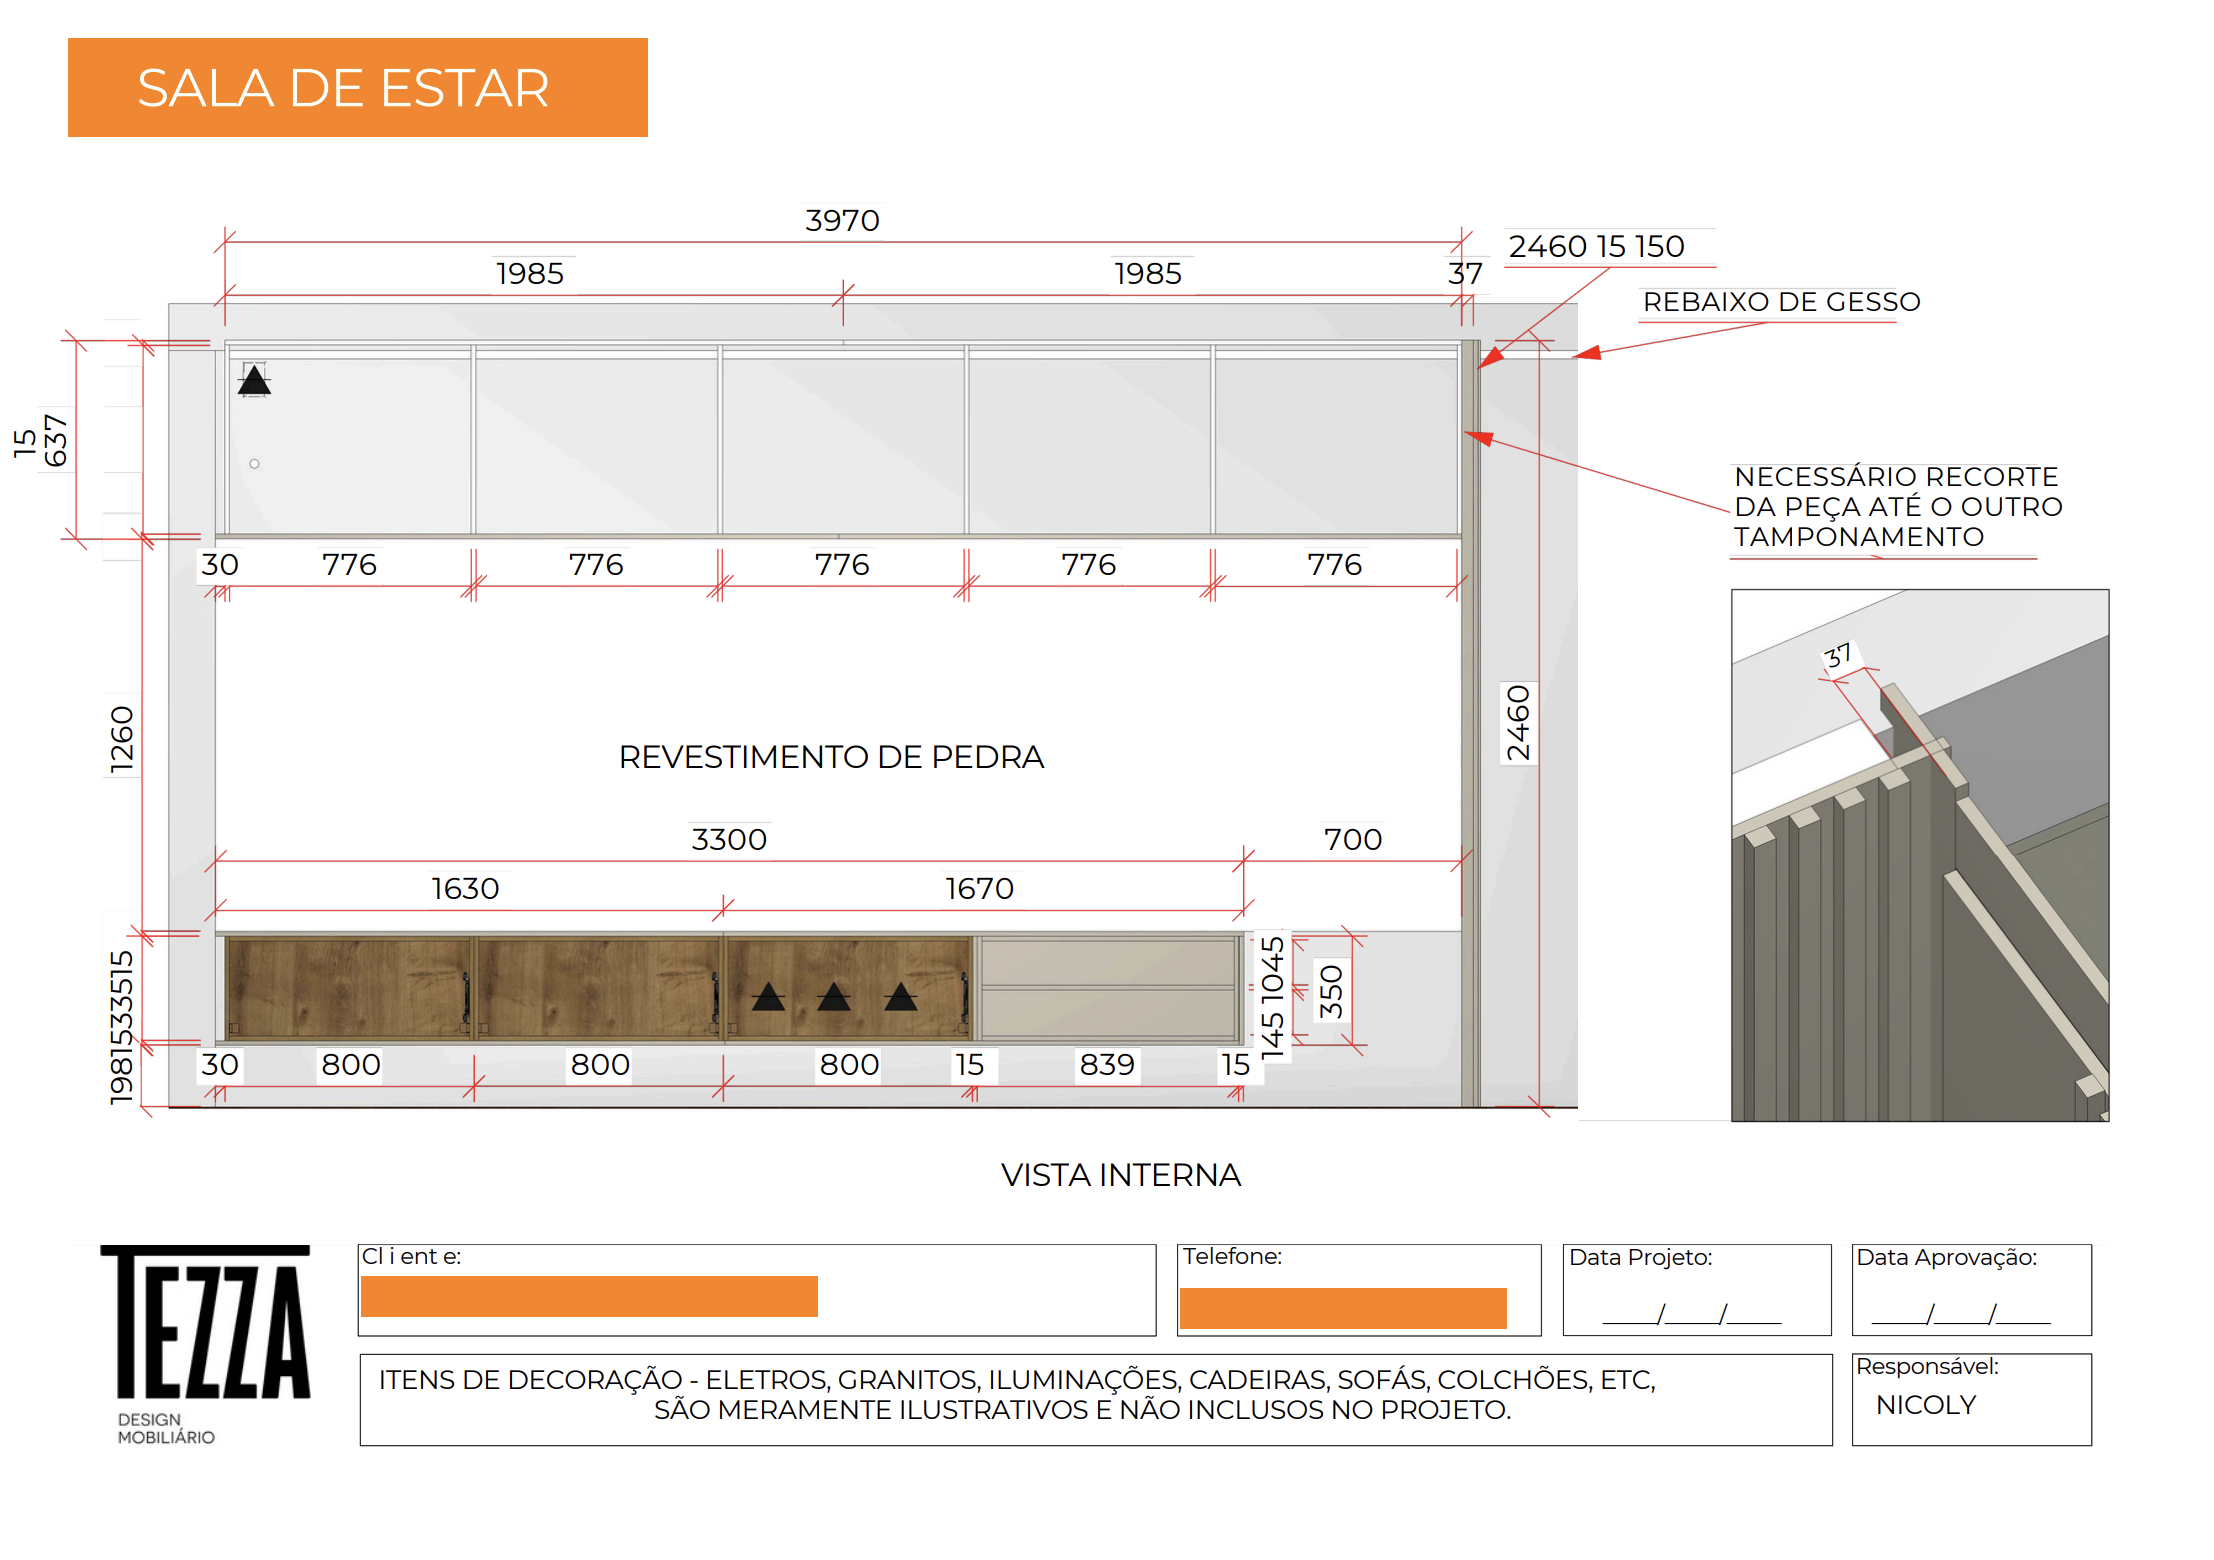Click the orange bar in Cliente field

click(589, 1296)
